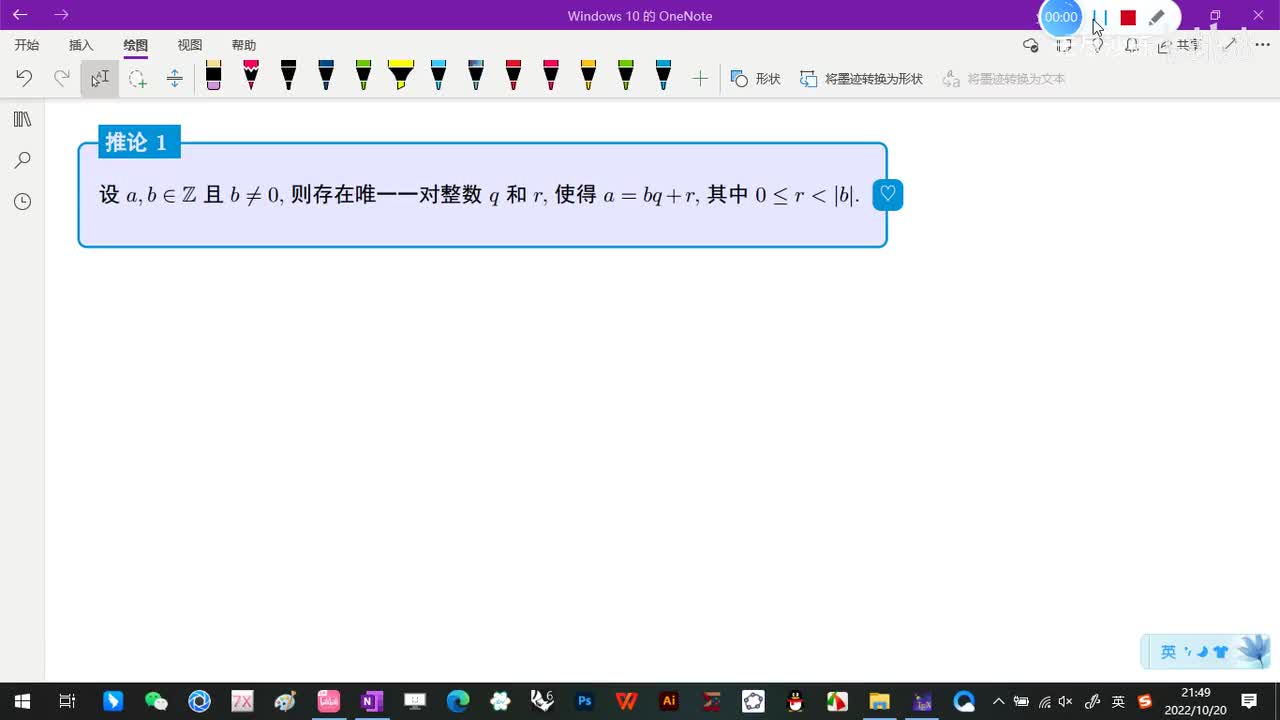Click the OneNote taskbar icon
This screenshot has width=1280, height=720.
[x=372, y=701]
